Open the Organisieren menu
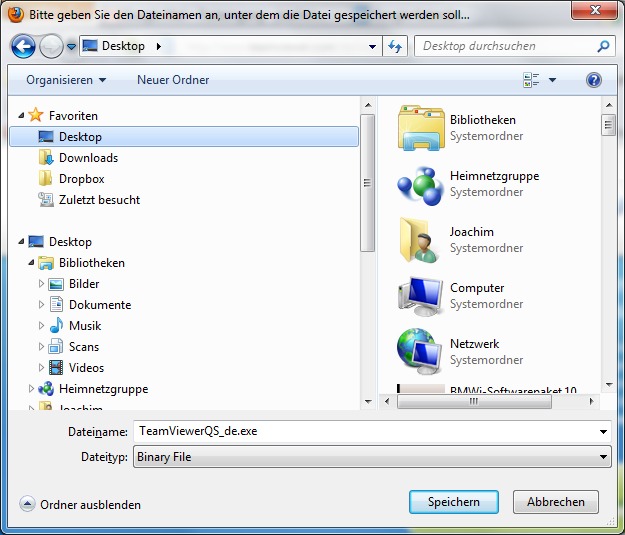The image size is (625, 535). (x=66, y=80)
